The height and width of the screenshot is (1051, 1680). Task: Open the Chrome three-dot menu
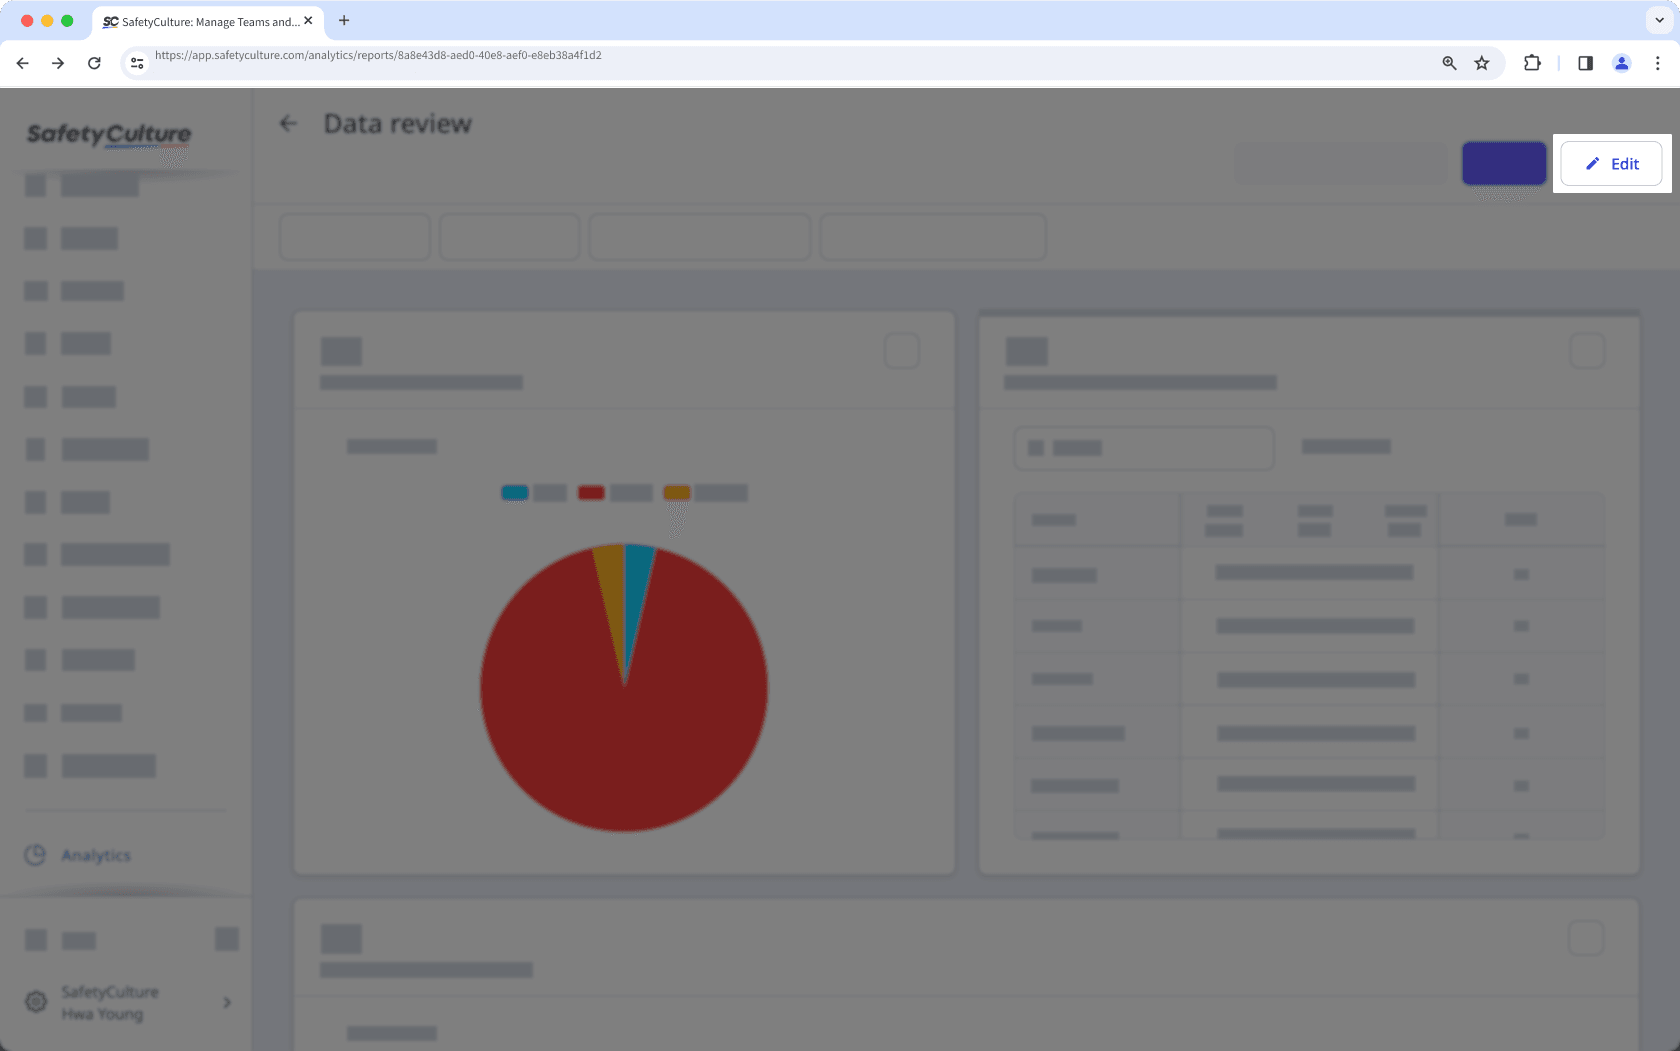point(1657,63)
